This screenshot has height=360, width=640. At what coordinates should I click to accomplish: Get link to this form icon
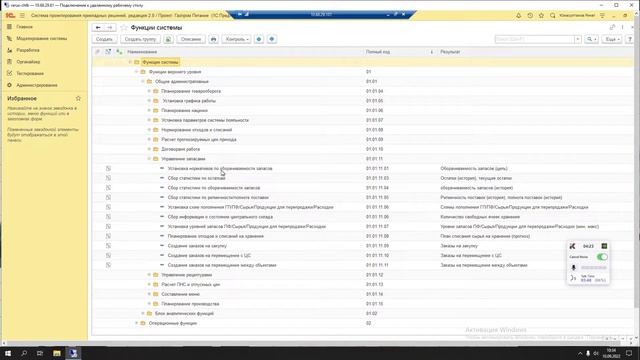(612, 27)
